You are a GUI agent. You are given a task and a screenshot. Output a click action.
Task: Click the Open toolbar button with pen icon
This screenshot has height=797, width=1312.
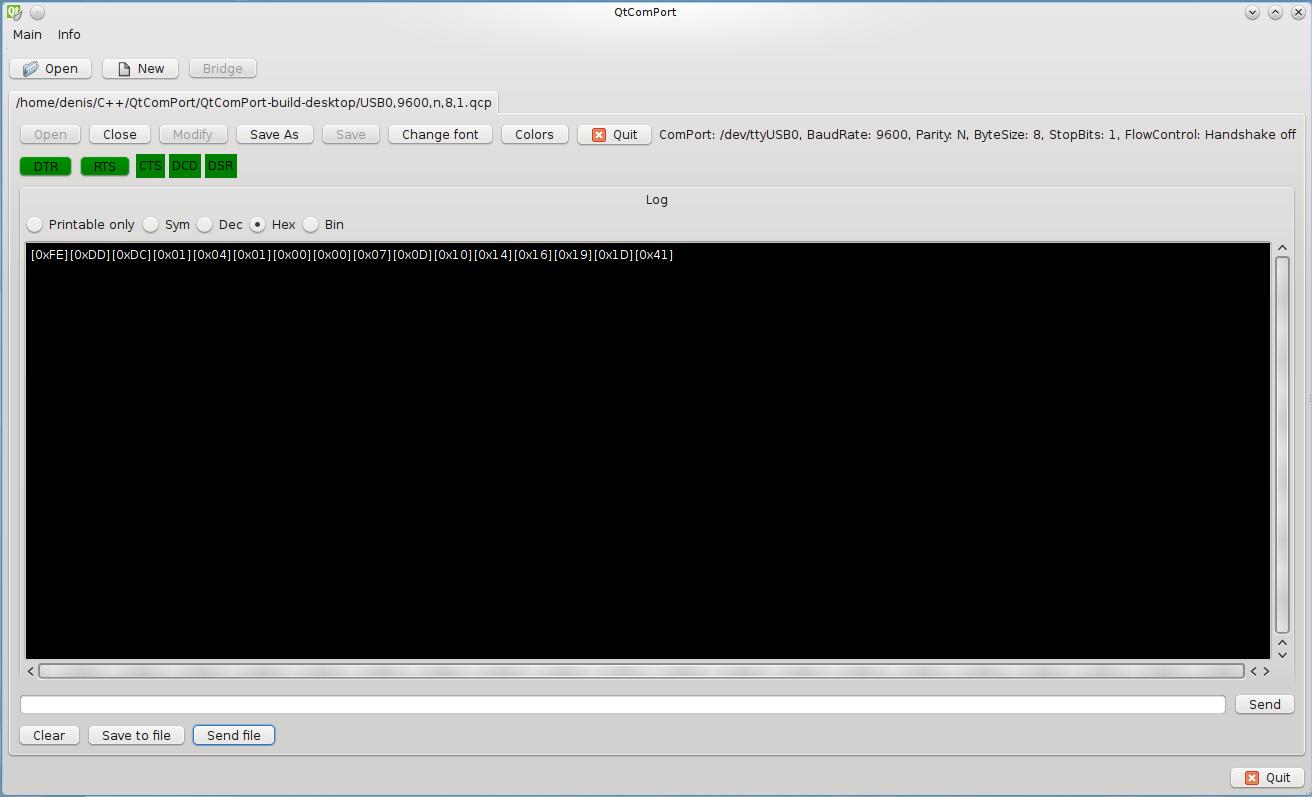(51, 68)
